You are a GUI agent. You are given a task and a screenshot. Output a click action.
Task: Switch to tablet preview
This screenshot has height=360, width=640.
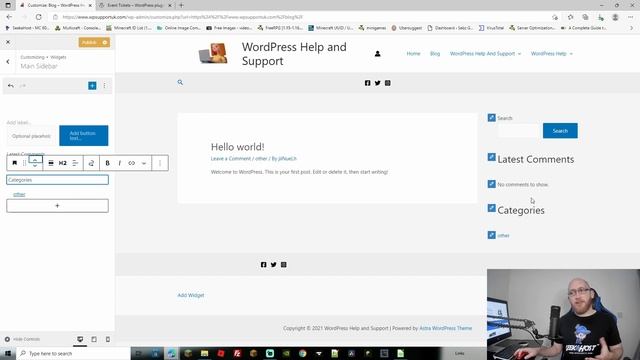(x=94, y=339)
